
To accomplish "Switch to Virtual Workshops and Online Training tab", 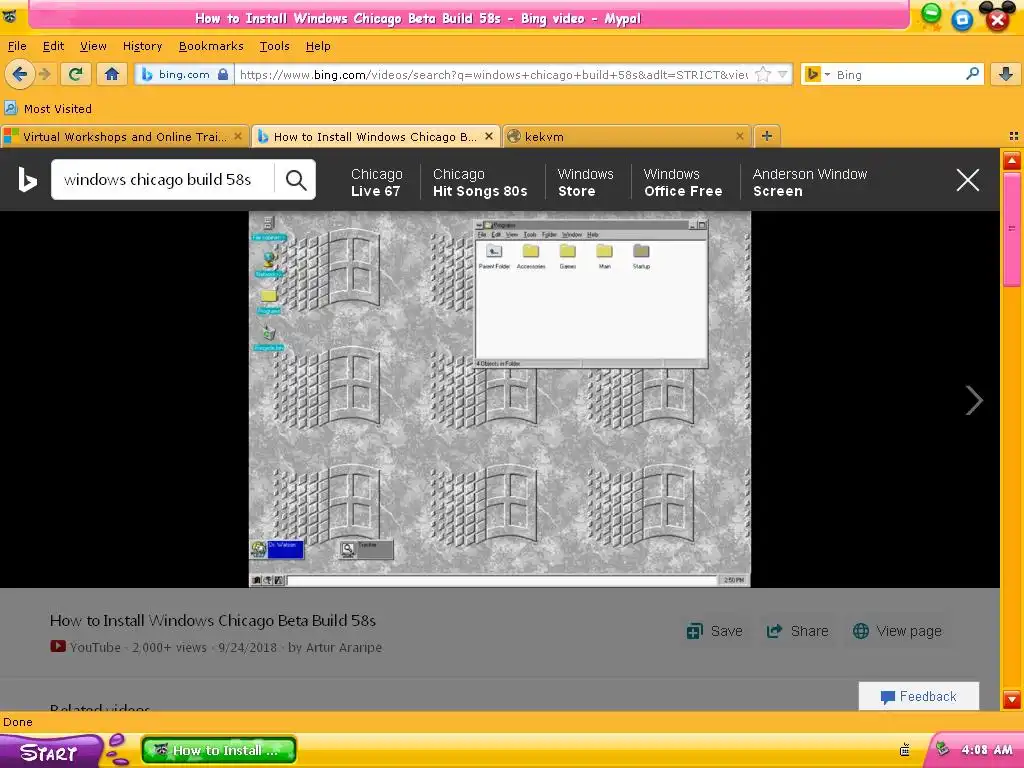I will pyautogui.click(x=125, y=136).
